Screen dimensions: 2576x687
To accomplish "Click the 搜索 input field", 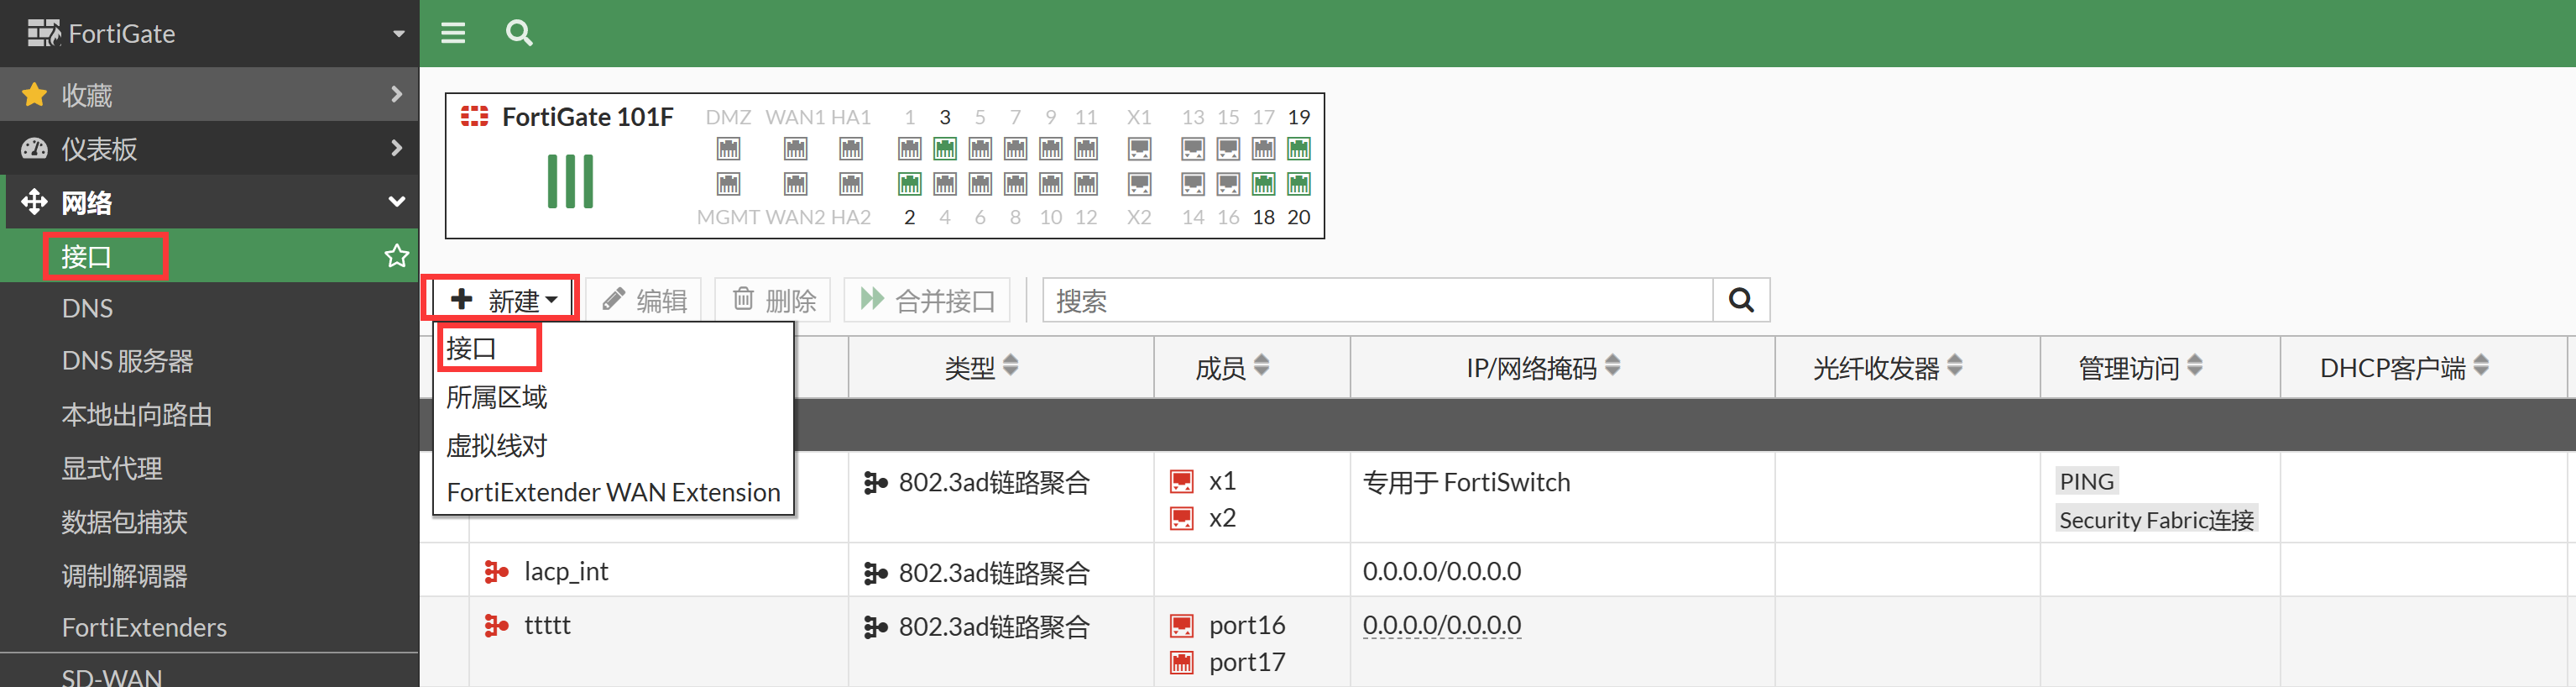I will coord(1378,300).
